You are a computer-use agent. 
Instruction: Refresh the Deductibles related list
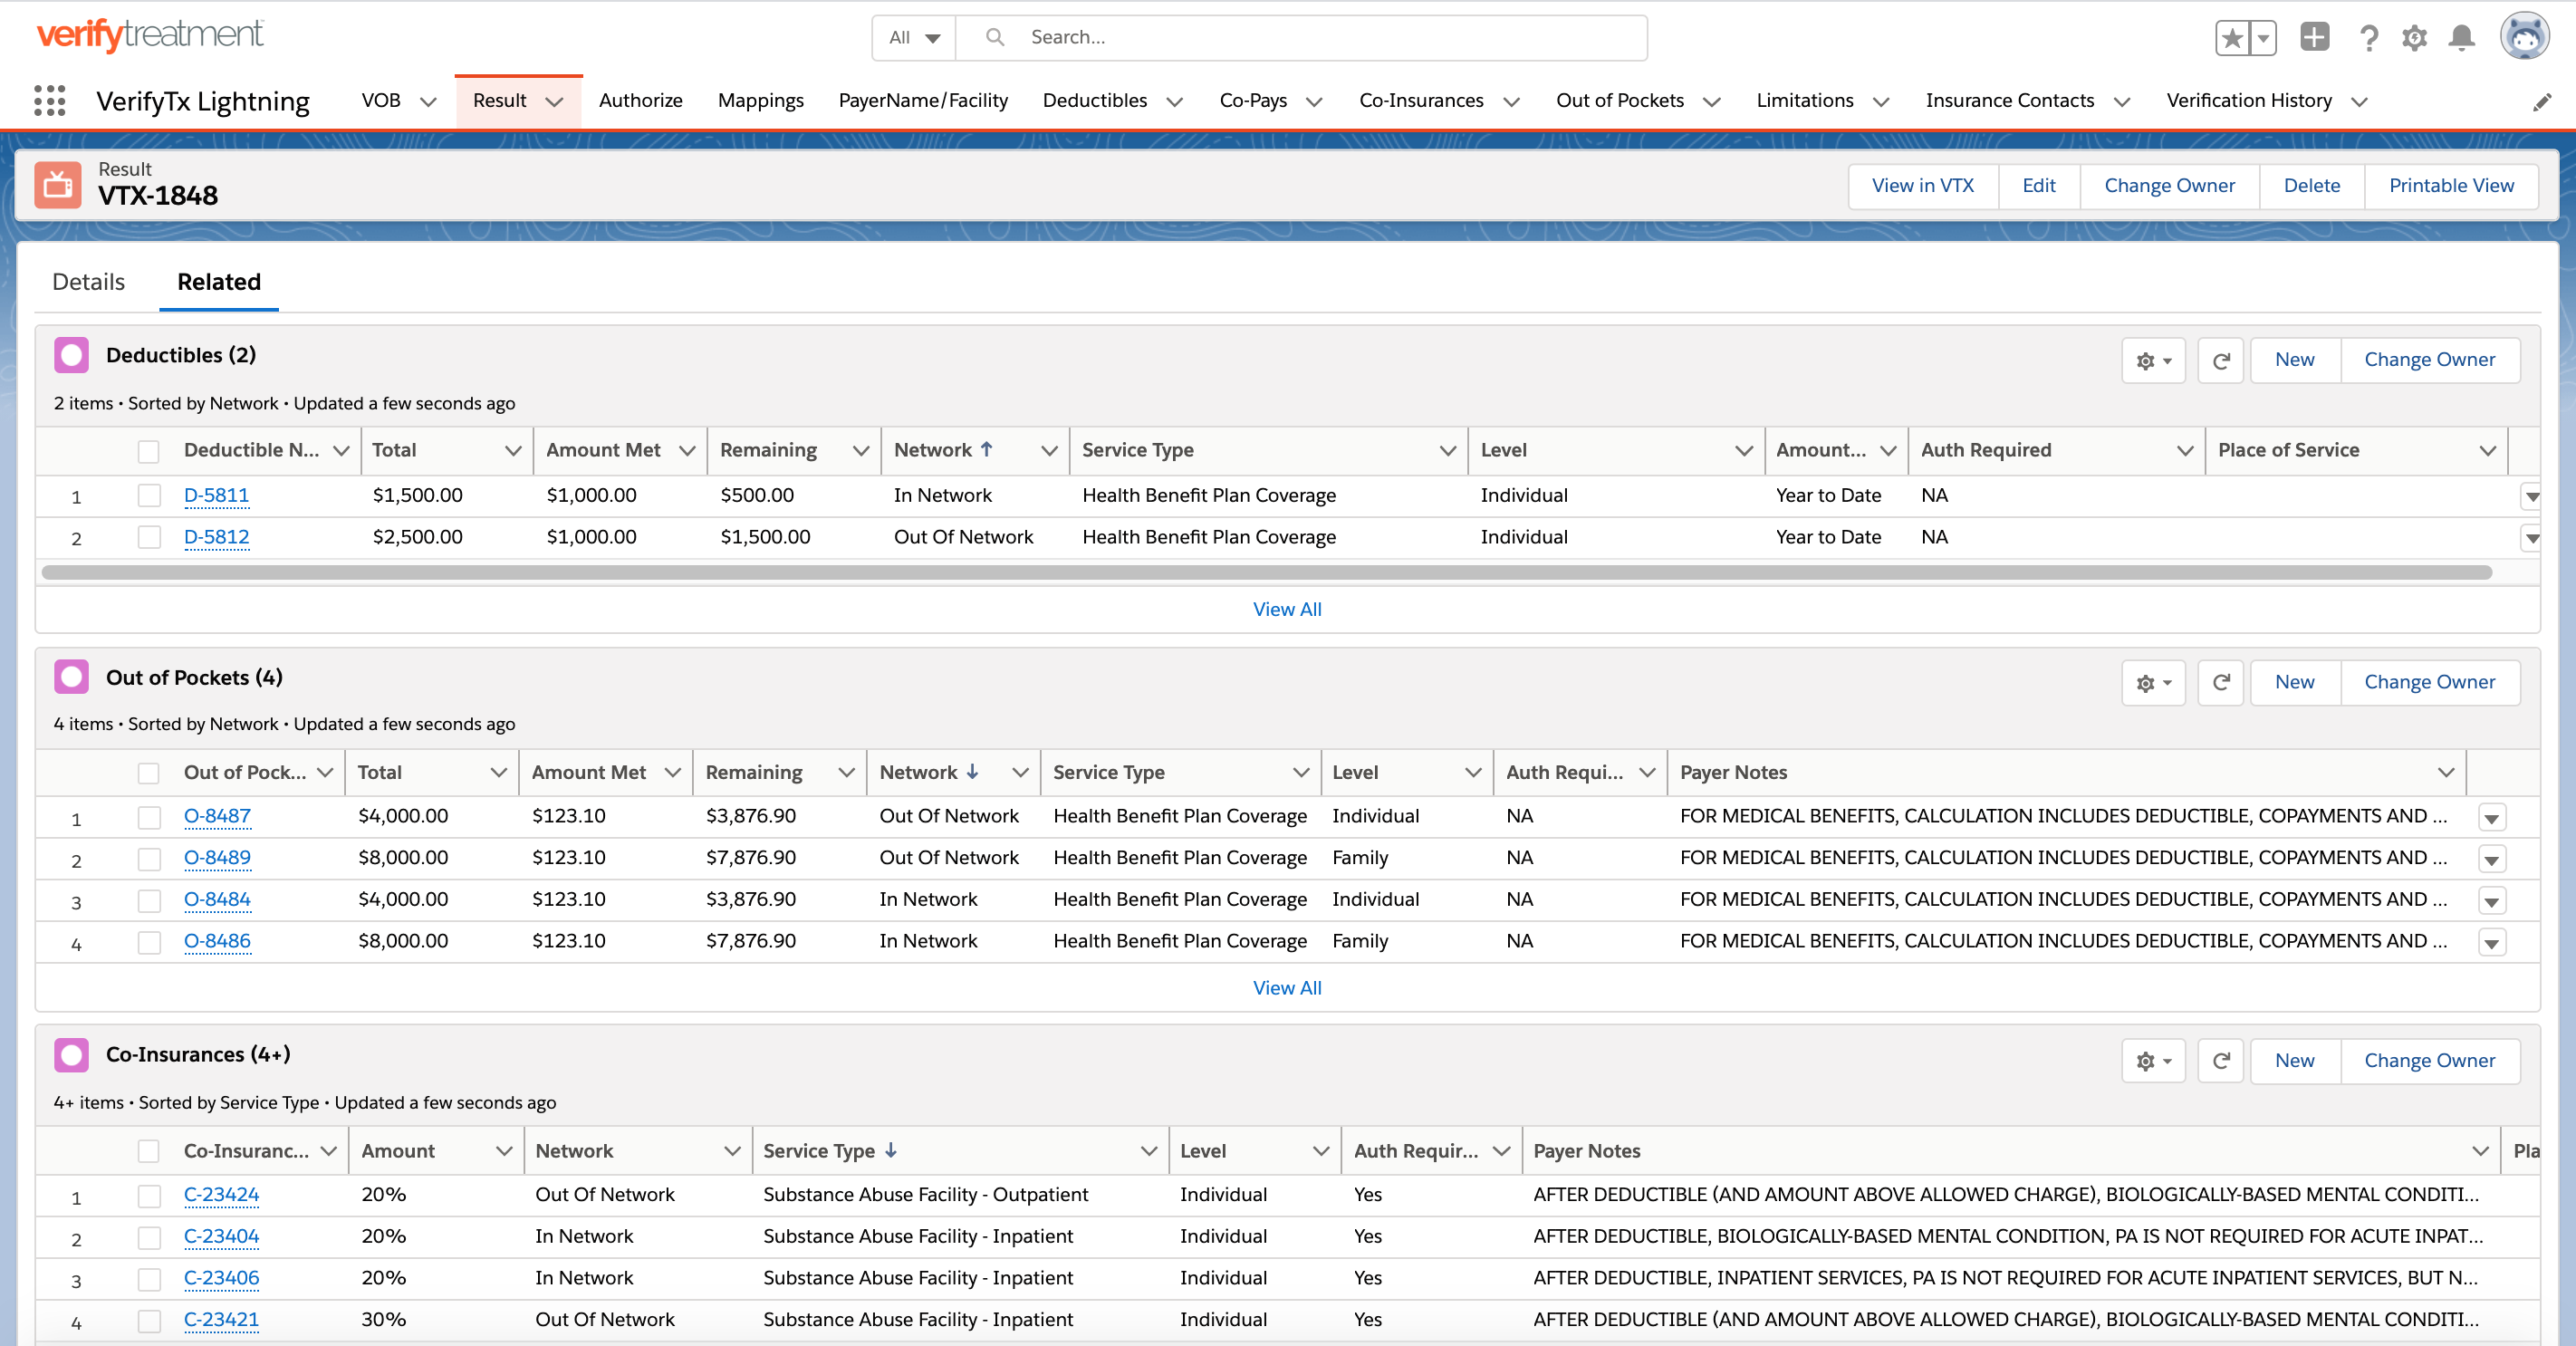point(2220,360)
